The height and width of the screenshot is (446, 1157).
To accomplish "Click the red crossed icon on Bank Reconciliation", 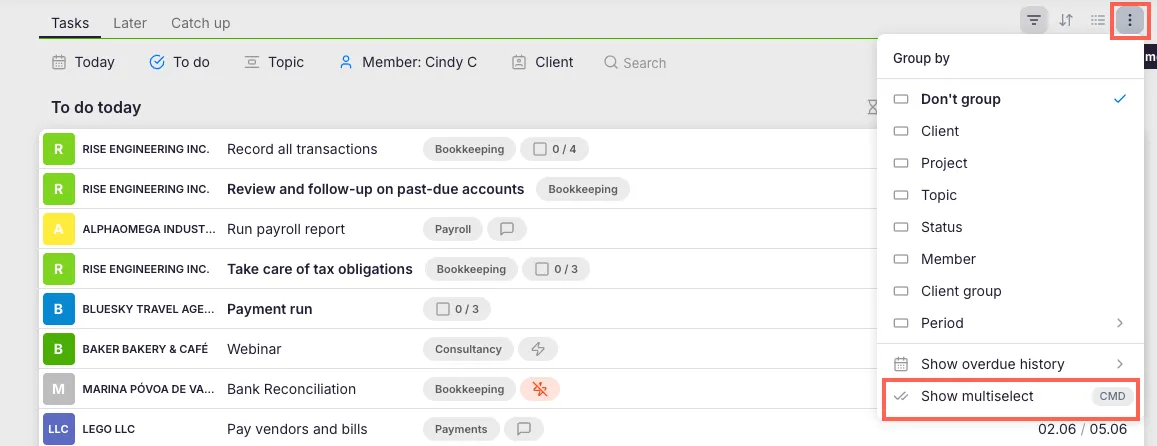I will click(540, 389).
